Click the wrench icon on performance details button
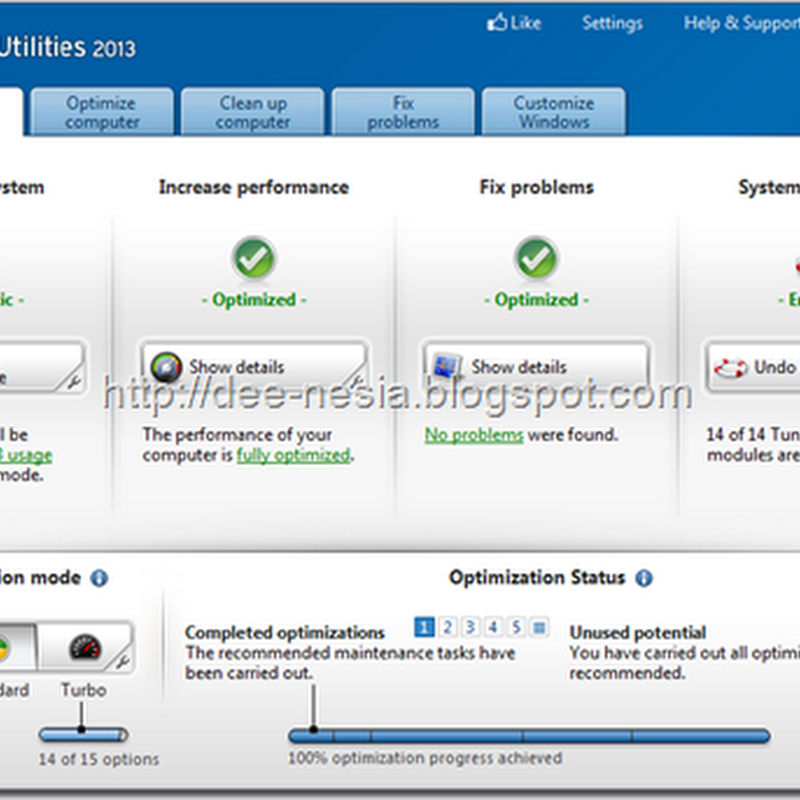The width and height of the screenshot is (800, 800). (x=355, y=382)
